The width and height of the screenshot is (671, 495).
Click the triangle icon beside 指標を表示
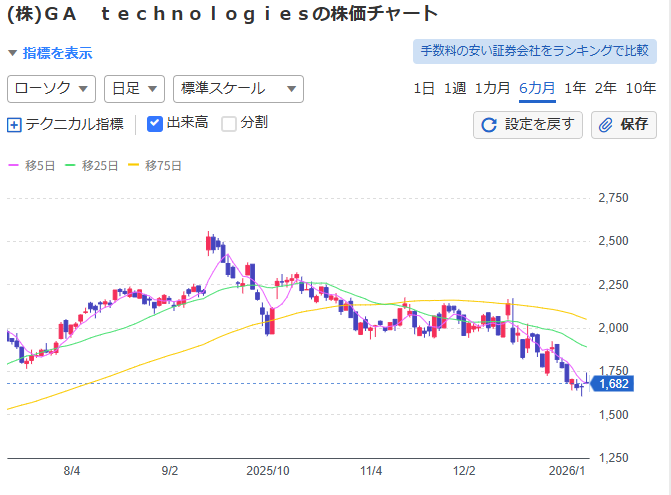(12, 53)
